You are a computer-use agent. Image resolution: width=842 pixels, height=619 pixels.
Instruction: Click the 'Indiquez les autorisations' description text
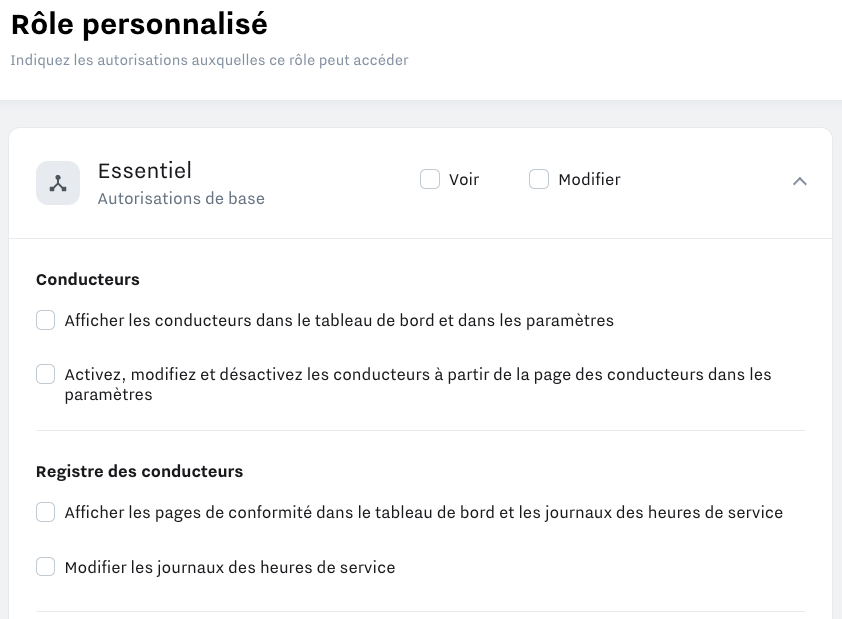coord(209,60)
